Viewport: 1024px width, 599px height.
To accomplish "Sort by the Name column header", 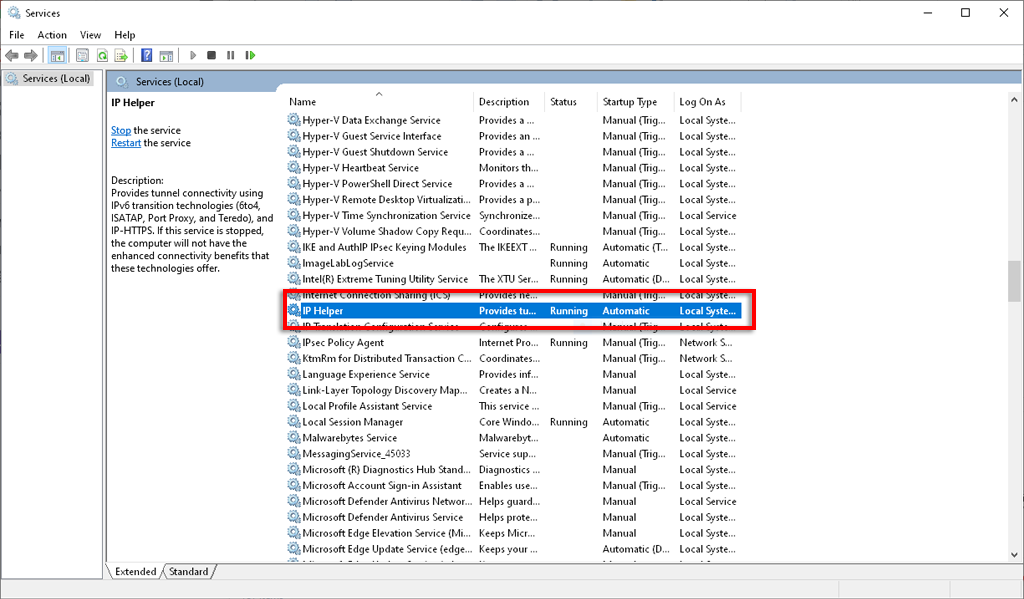I will point(302,102).
